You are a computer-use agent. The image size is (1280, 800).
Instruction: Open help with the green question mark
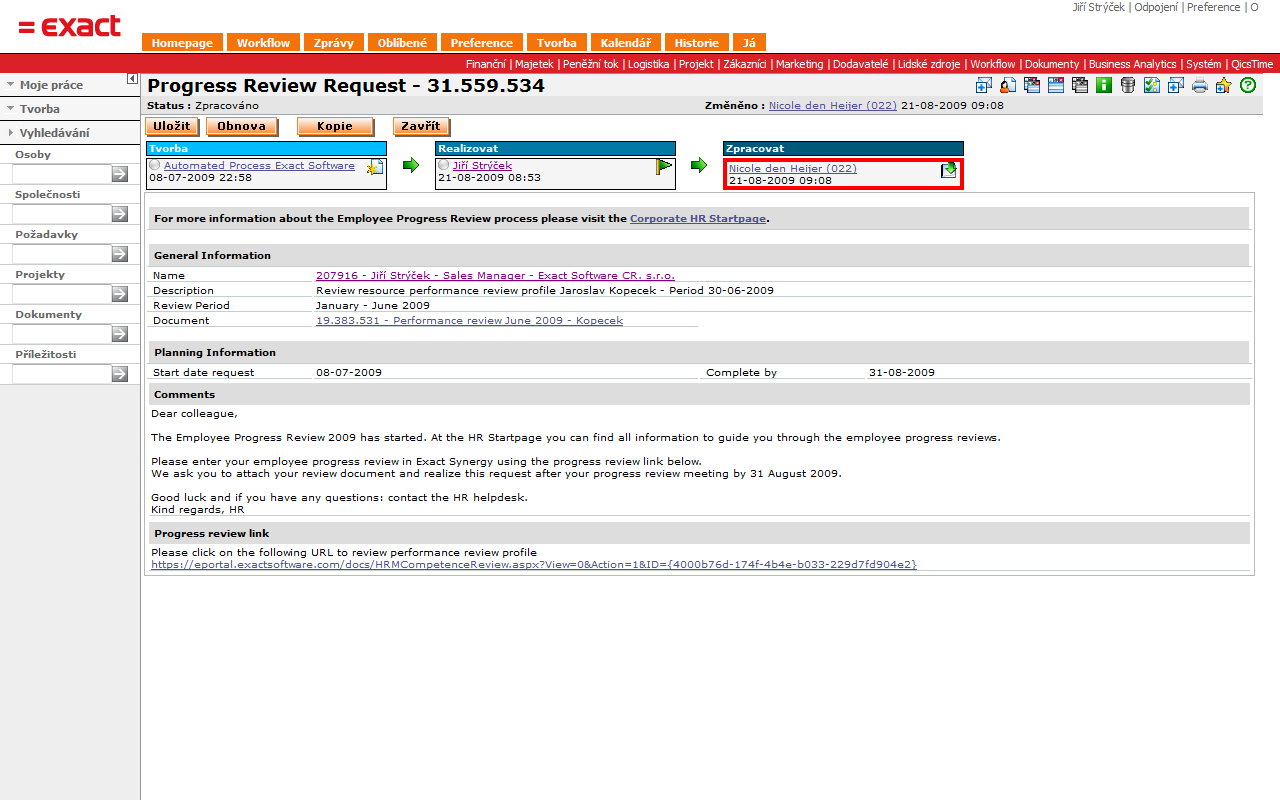tap(1248, 85)
